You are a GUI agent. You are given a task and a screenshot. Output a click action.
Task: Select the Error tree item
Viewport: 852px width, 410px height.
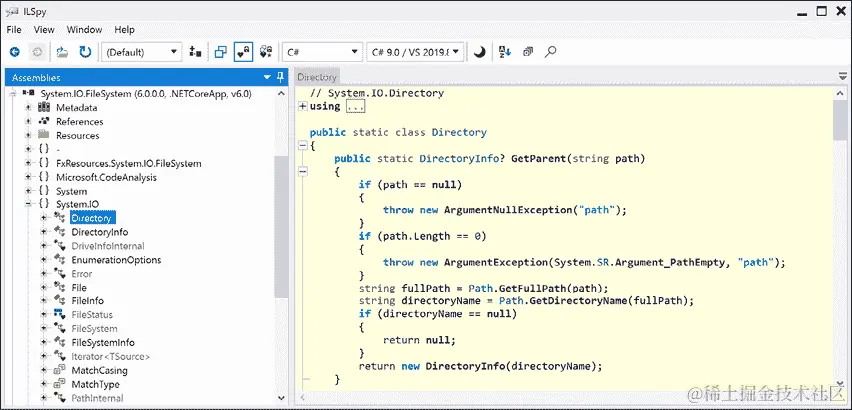coord(82,274)
